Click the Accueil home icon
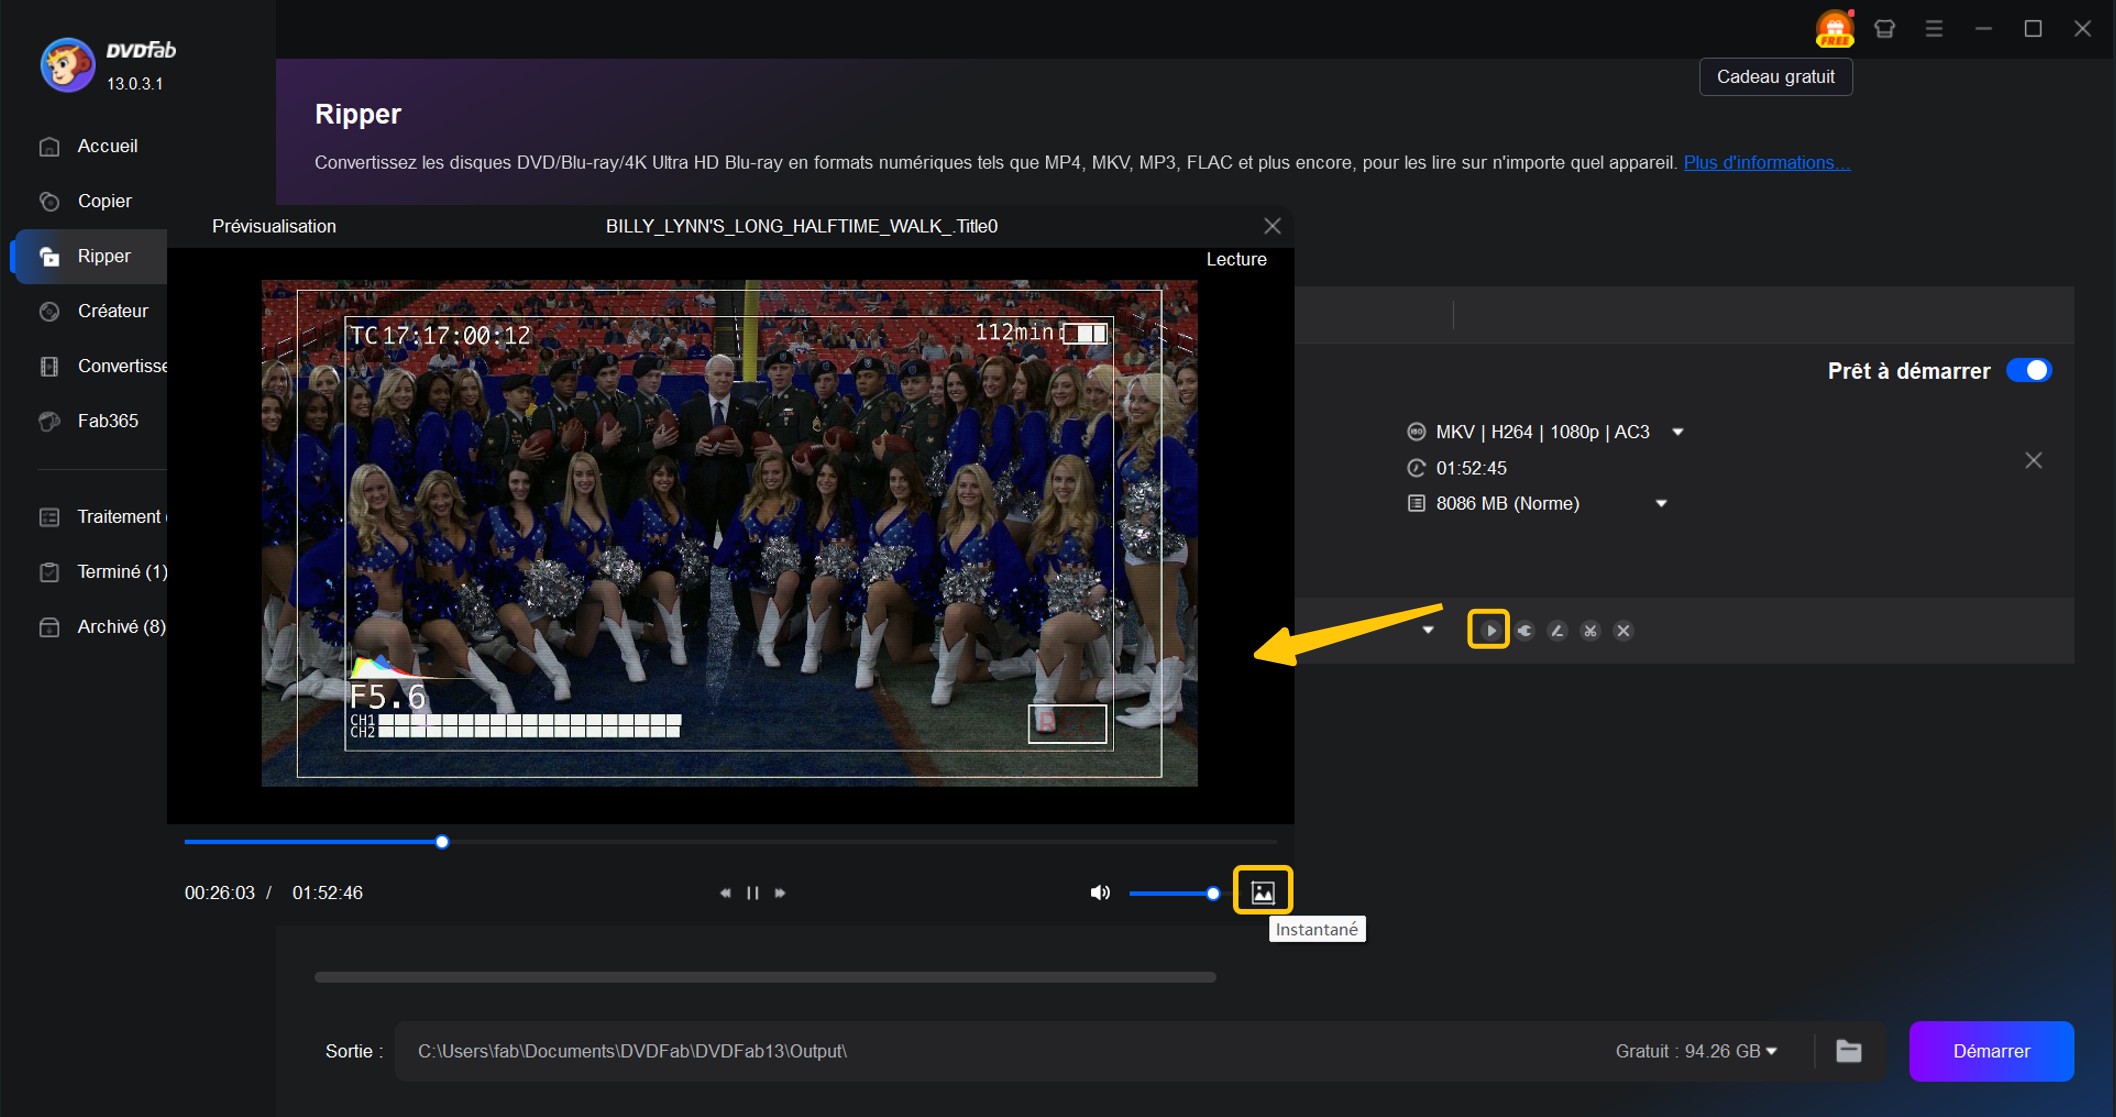This screenshot has height=1117, width=2116. pos(49,147)
